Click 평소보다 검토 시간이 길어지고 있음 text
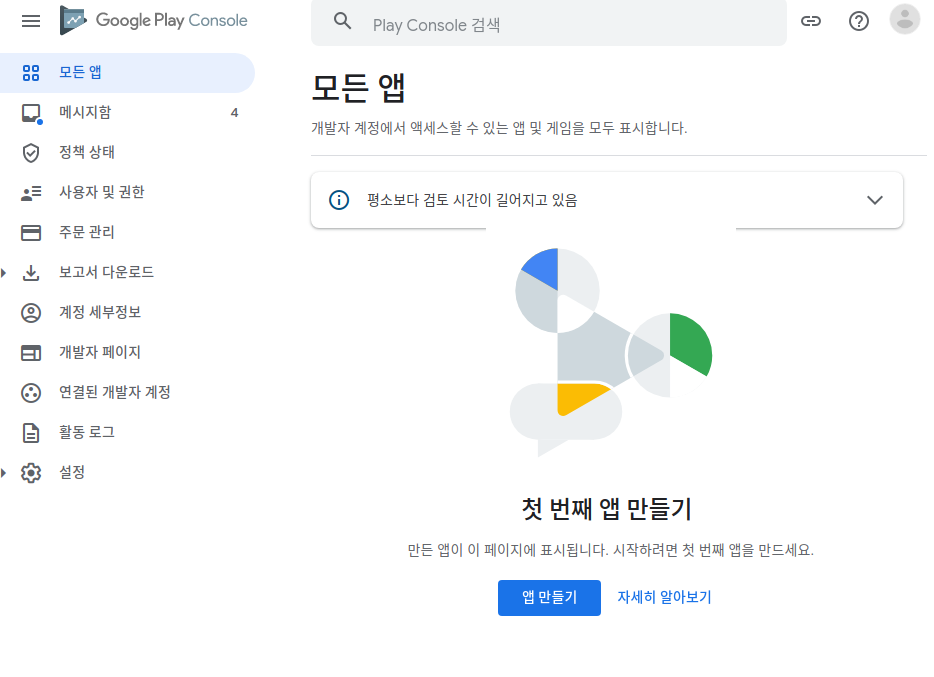 pyautogui.click(x=472, y=200)
